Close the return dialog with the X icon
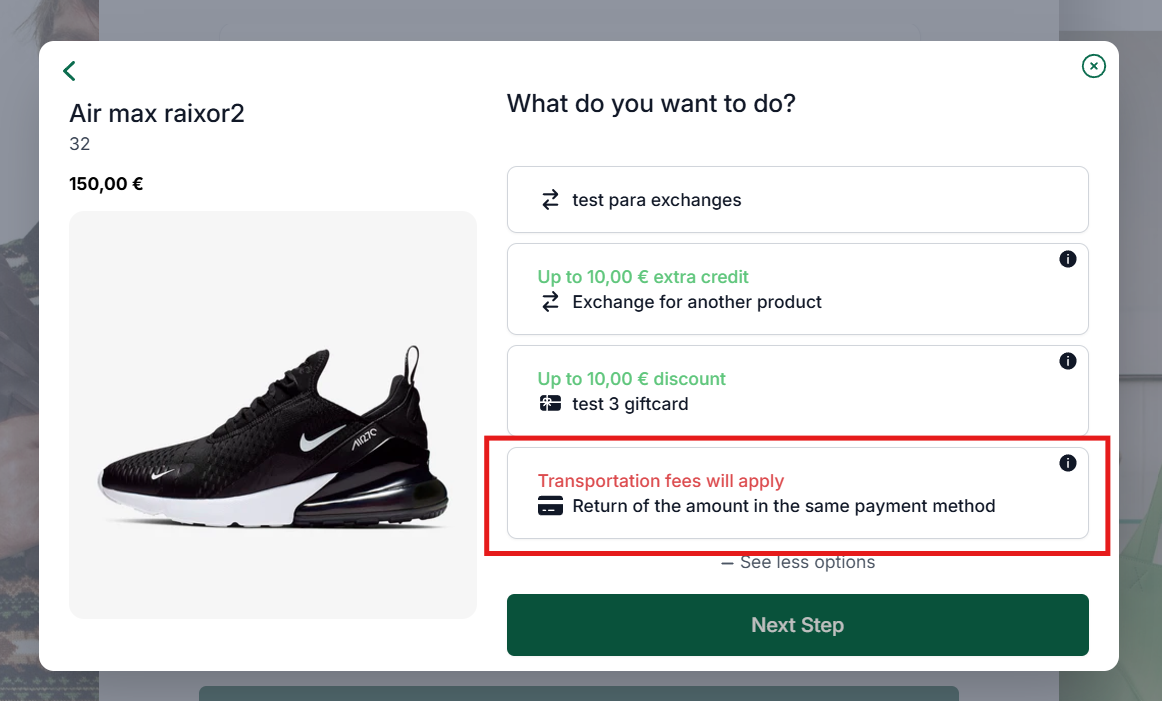The width and height of the screenshot is (1162, 701). pyautogui.click(x=1093, y=66)
